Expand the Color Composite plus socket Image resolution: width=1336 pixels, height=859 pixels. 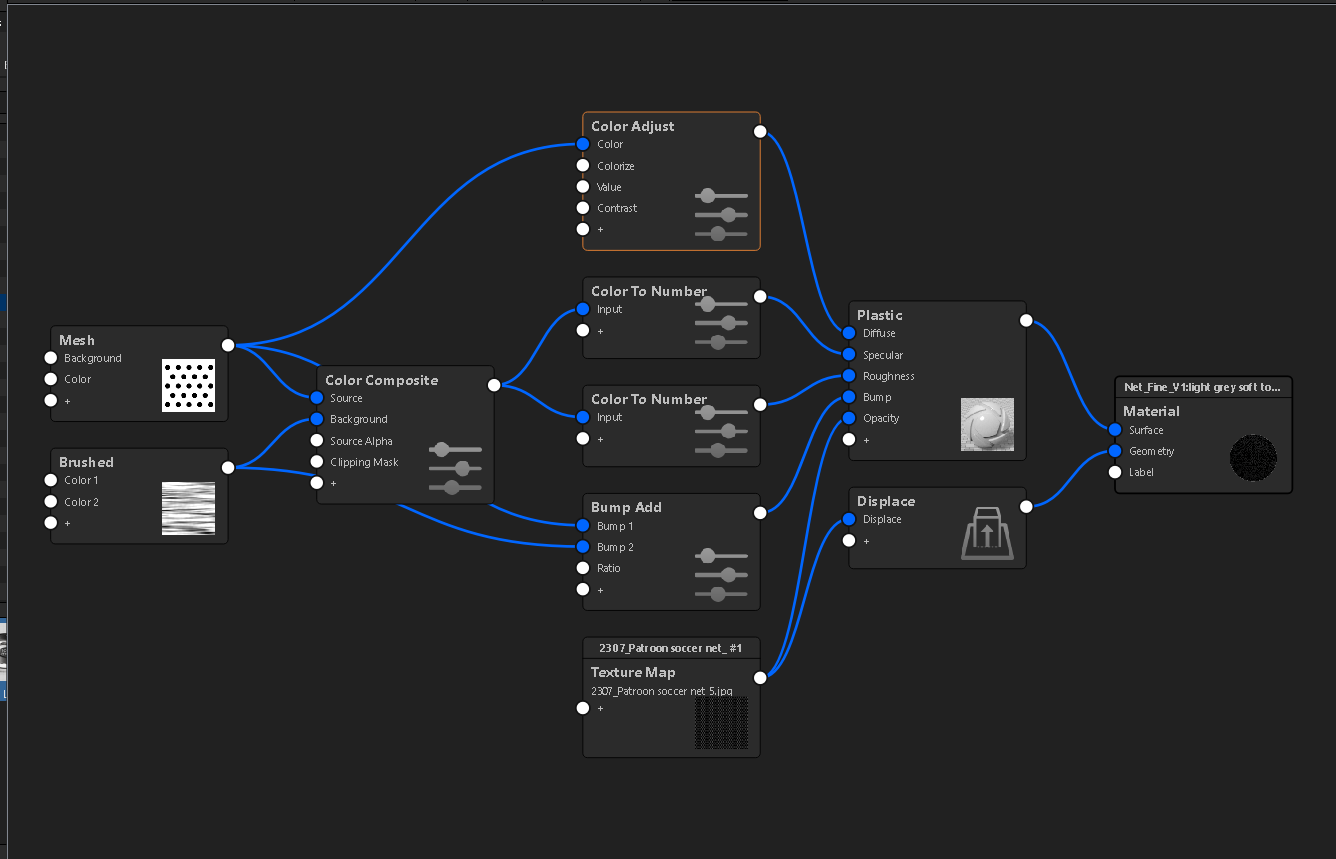317,483
